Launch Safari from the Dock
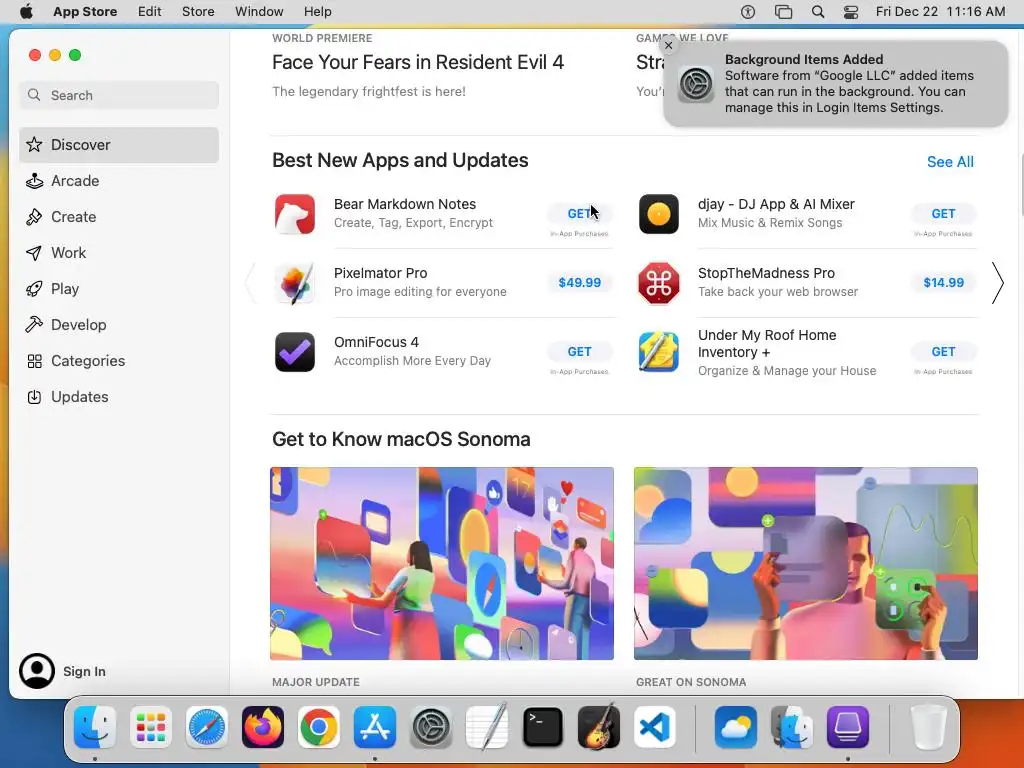Image resolution: width=1024 pixels, height=768 pixels. (207, 727)
